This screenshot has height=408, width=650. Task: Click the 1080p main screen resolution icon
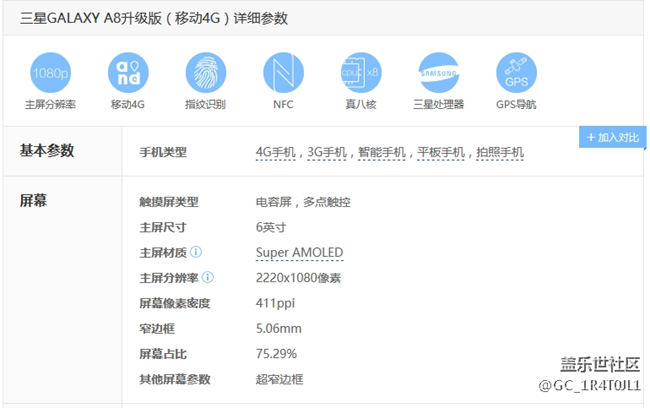point(50,73)
